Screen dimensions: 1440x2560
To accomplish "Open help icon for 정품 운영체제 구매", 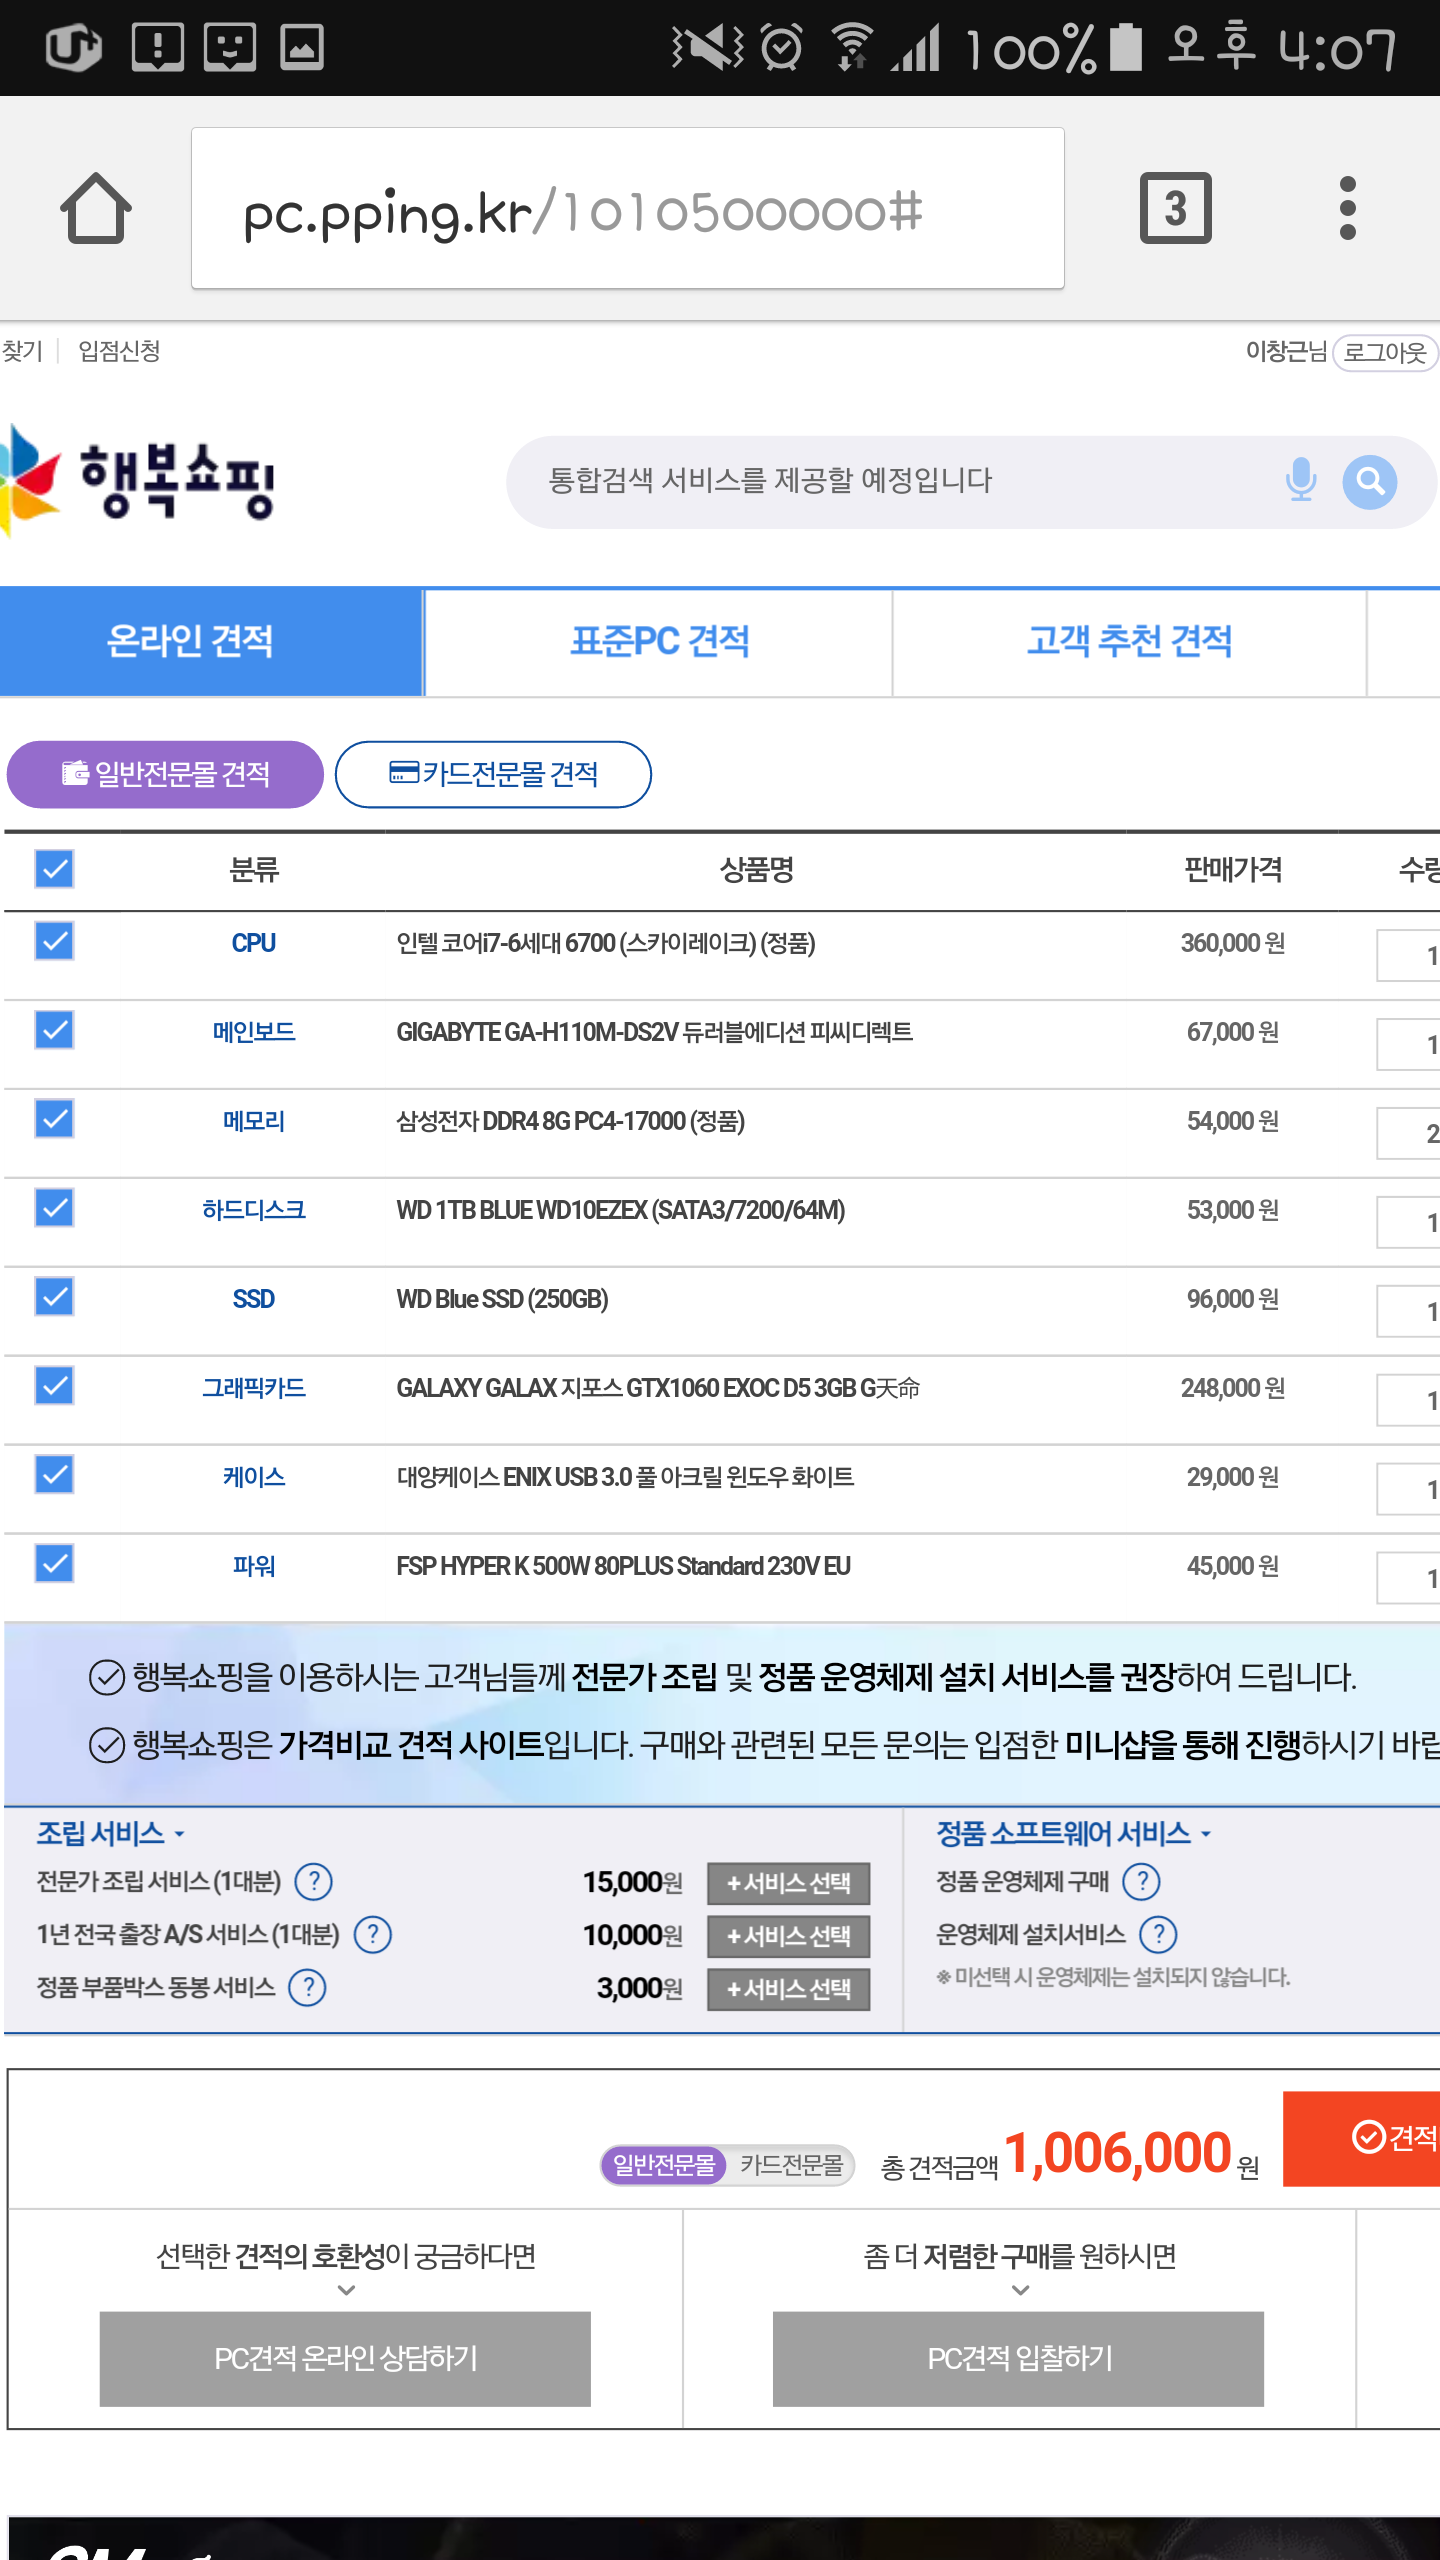I will [x=1141, y=1882].
